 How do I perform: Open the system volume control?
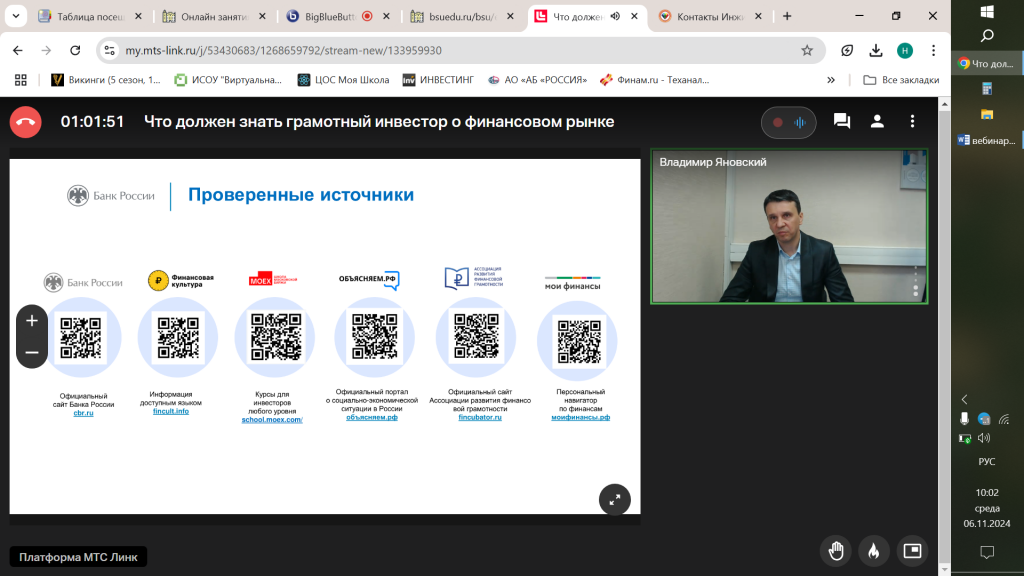coord(984,438)
